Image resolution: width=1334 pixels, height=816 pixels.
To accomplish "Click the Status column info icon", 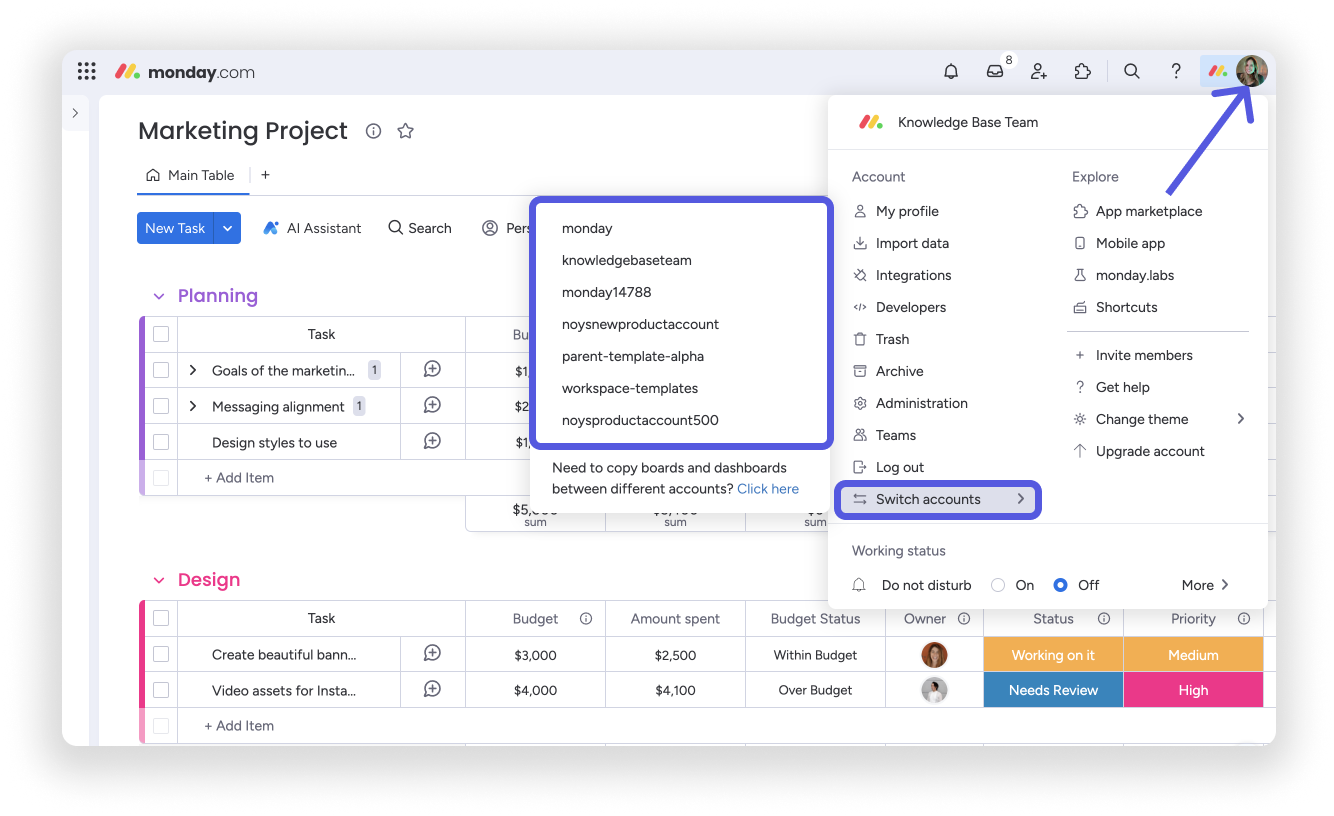I will click(x=1104, y=619).
